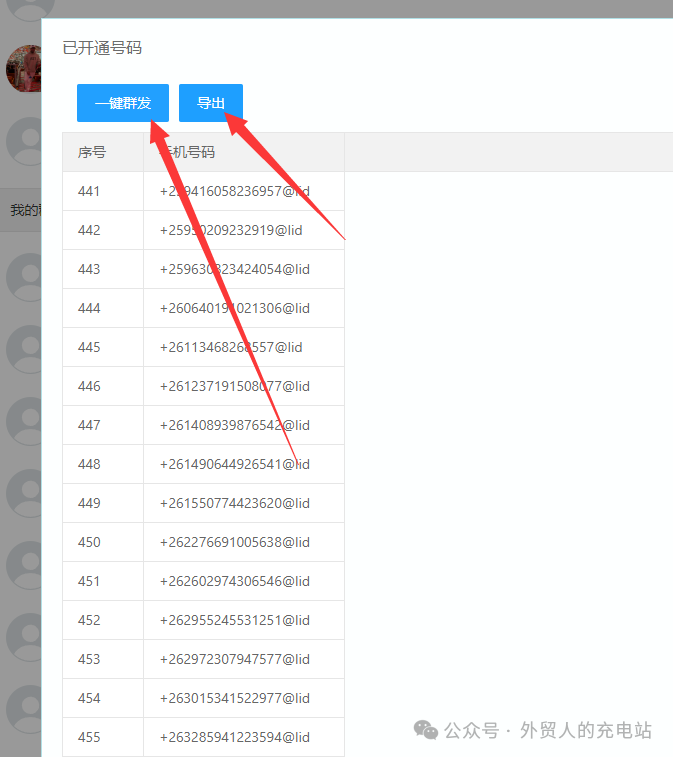Viewport: 673px width, 757px height.
Task: Click the 序号 column header
Action: click(x=92, y=153)
